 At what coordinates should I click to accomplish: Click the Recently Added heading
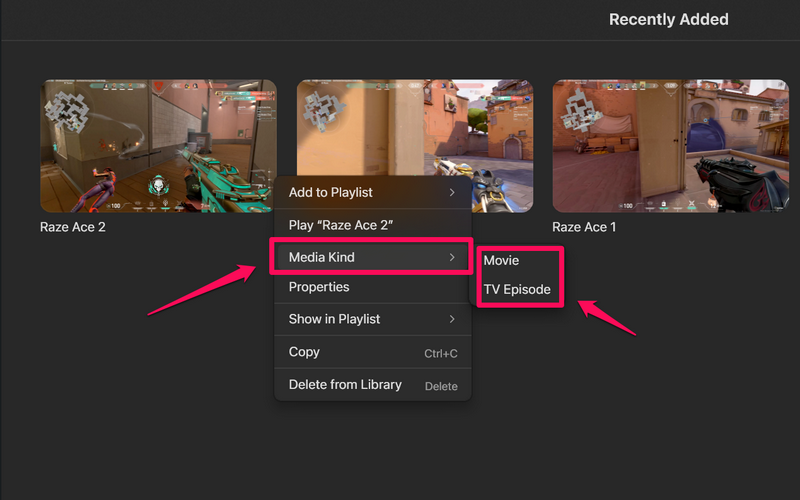668,19
